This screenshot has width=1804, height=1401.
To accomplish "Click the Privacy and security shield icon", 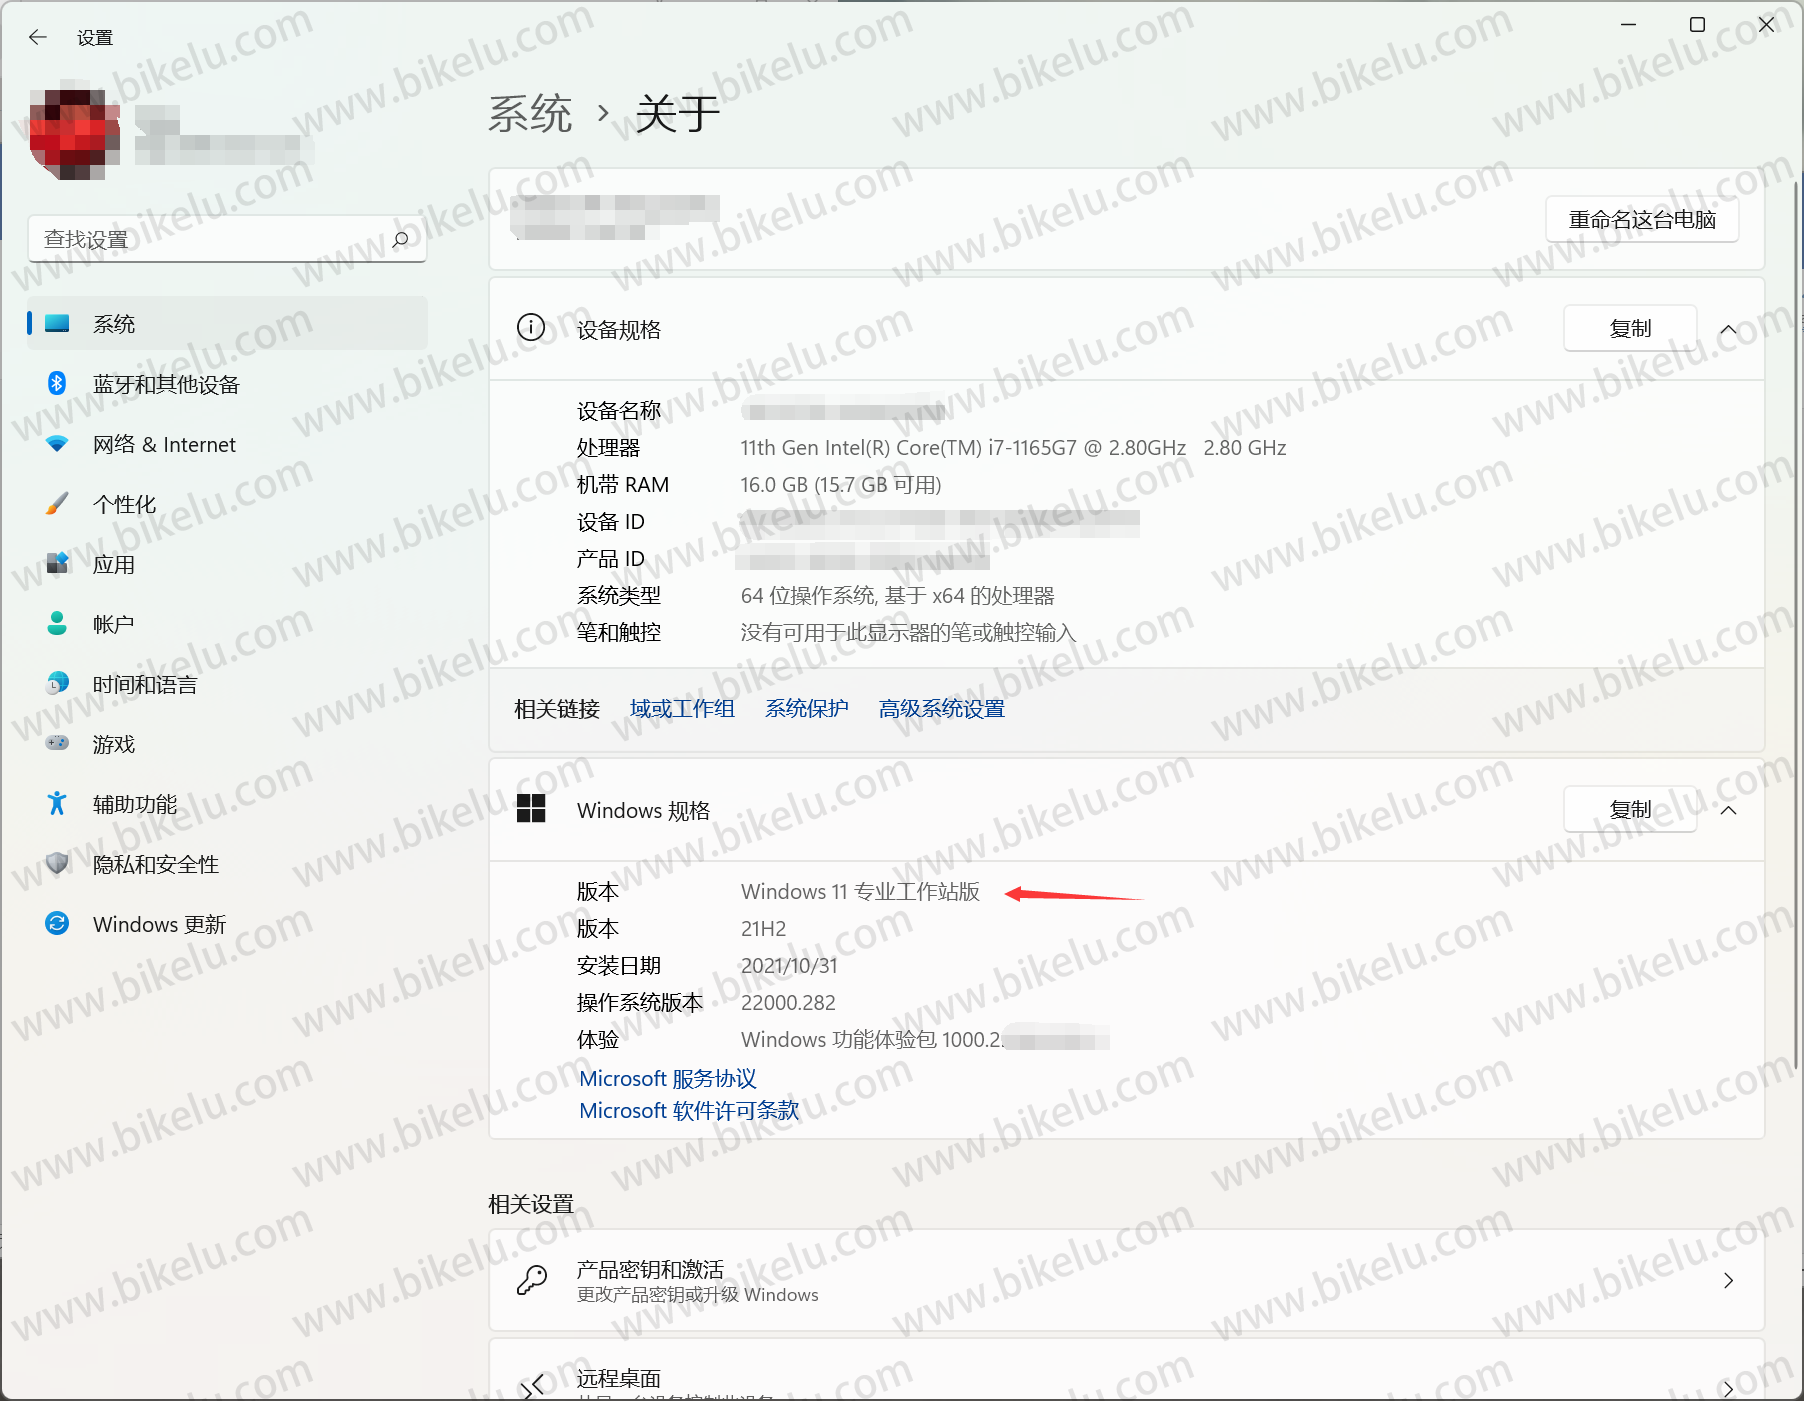I will click(x=57, y=864).
